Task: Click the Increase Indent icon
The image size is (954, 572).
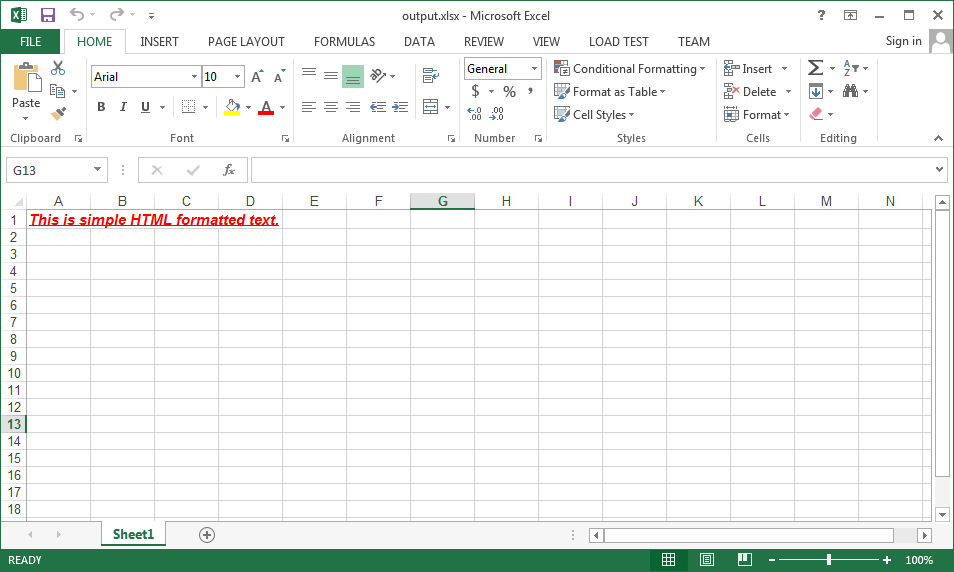Action: coord(400,107)
